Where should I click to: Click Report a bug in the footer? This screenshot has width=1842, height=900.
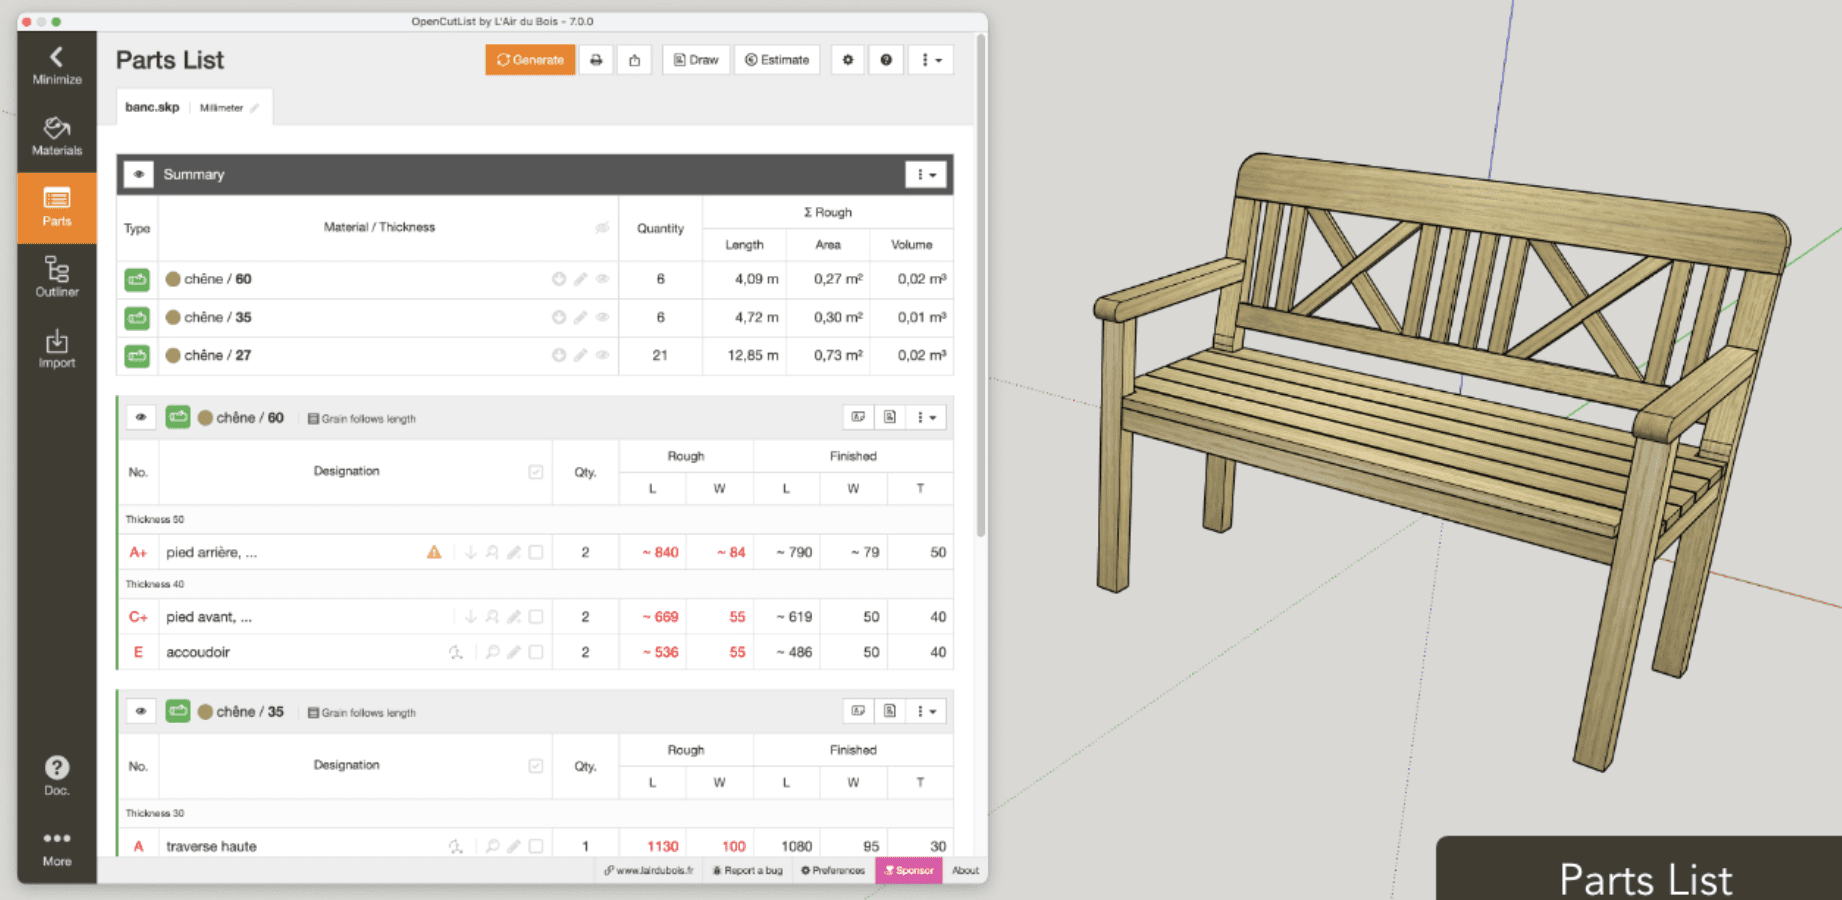[747, 870]
